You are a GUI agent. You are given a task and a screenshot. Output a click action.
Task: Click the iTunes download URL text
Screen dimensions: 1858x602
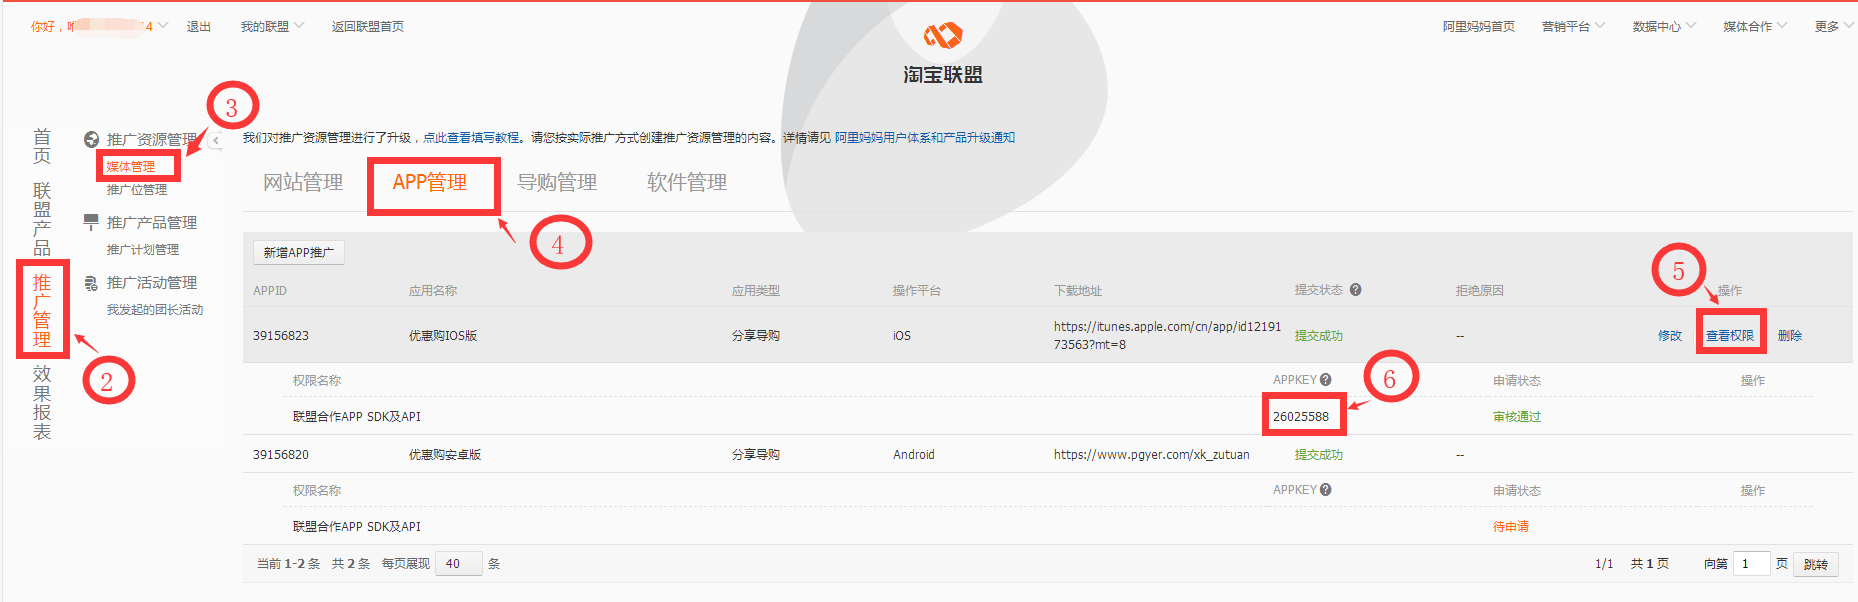coord(1167,335)
